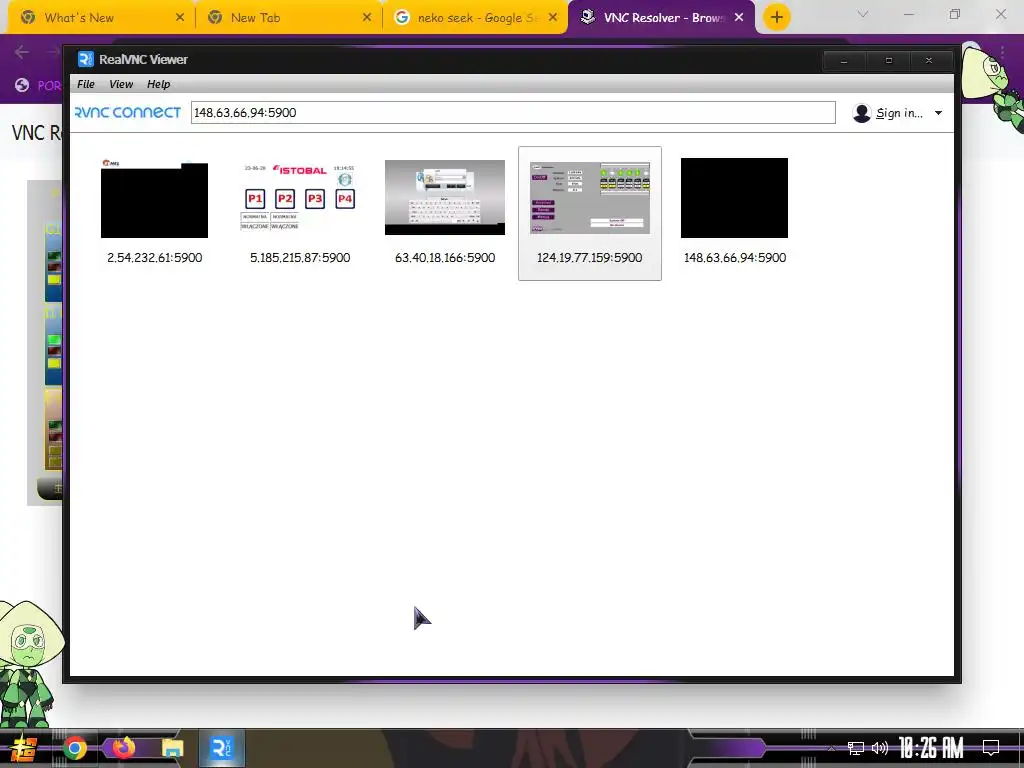Select the 148.63.66.94:5900 black thumbnail
This screenshot has height=768, width=1024.
[x=734, y=198]
